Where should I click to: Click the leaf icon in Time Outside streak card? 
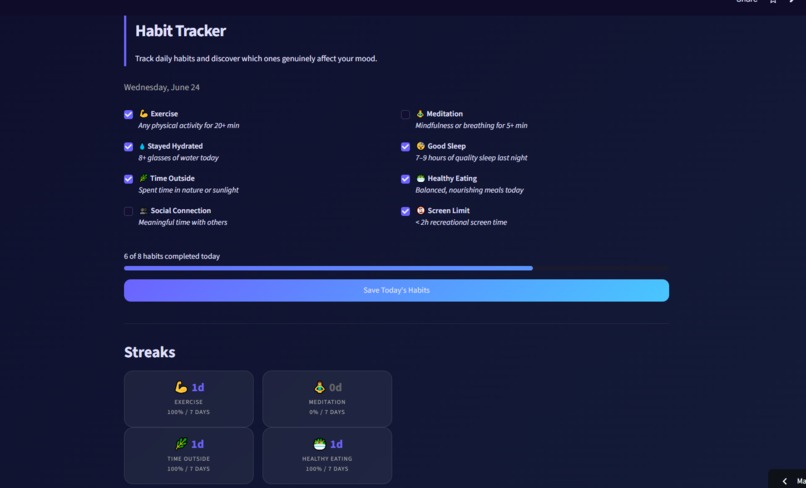181,443
